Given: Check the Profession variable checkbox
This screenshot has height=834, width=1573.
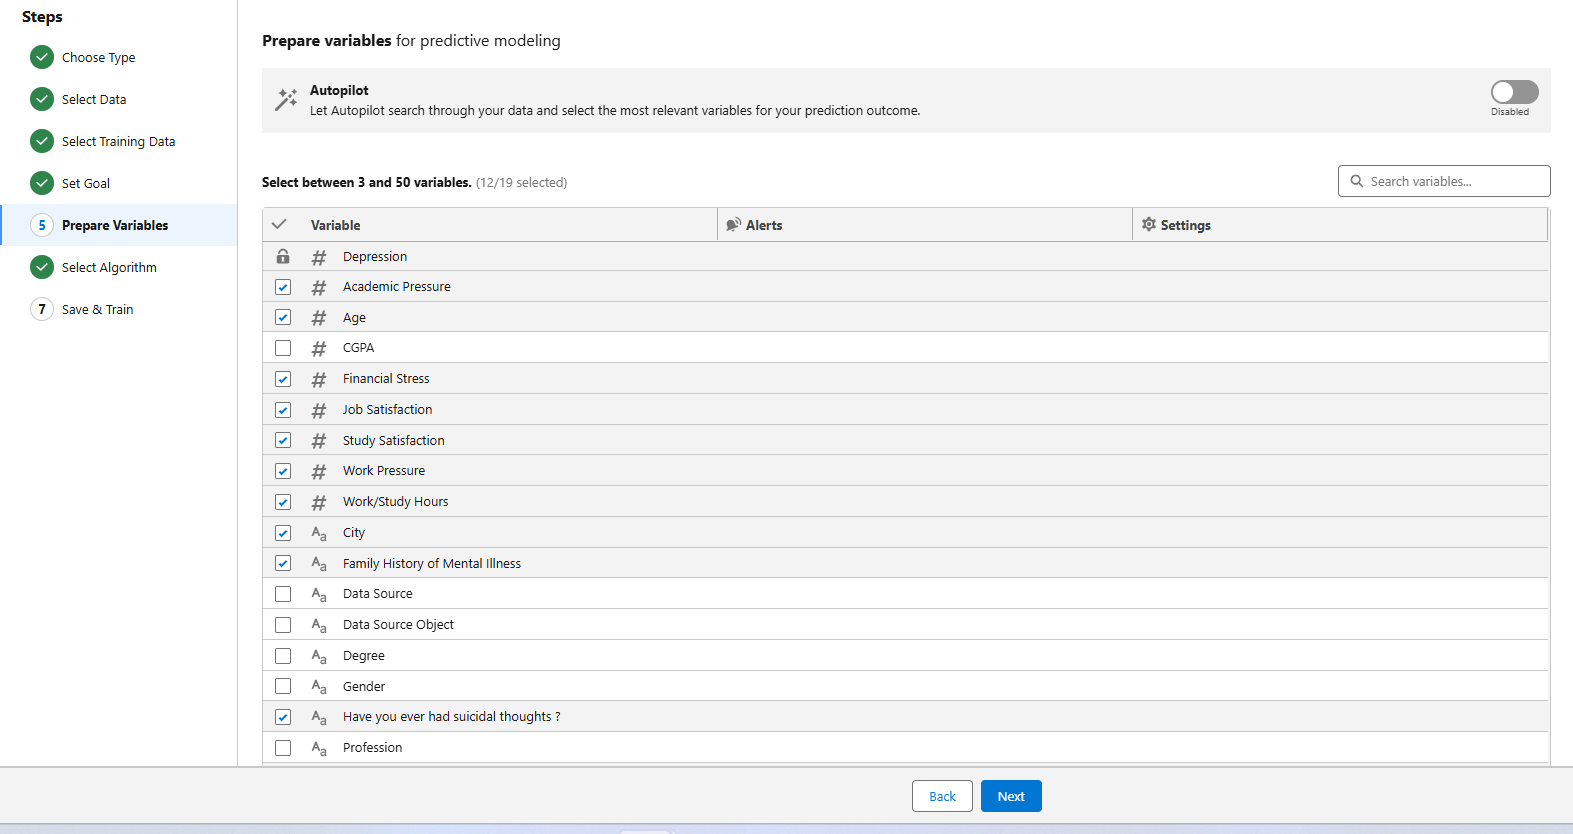Looking at the screenshot, I should pos(283,748).
